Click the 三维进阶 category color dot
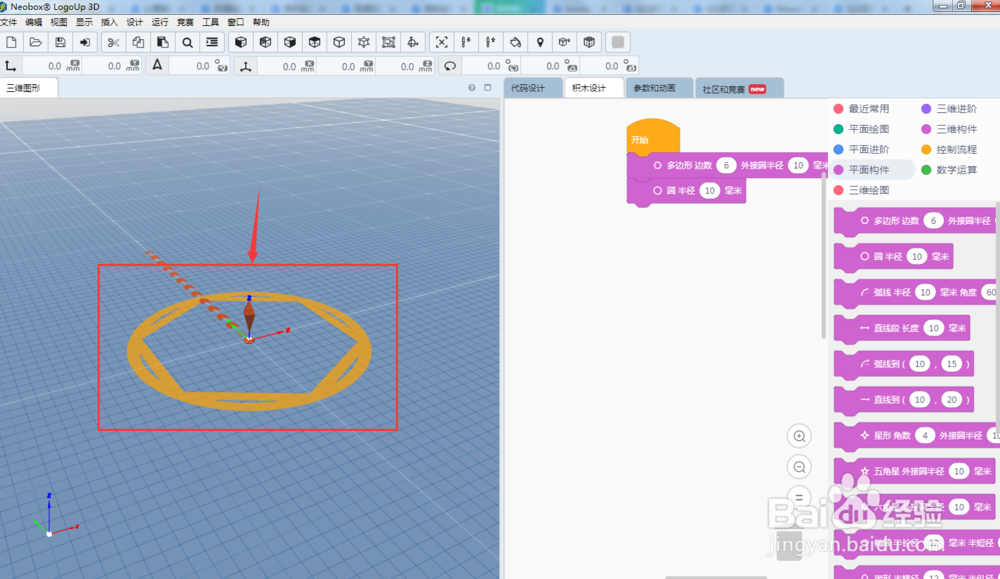Image resolution: width=1000 pixels, height=579 pixels. point(924,109)
